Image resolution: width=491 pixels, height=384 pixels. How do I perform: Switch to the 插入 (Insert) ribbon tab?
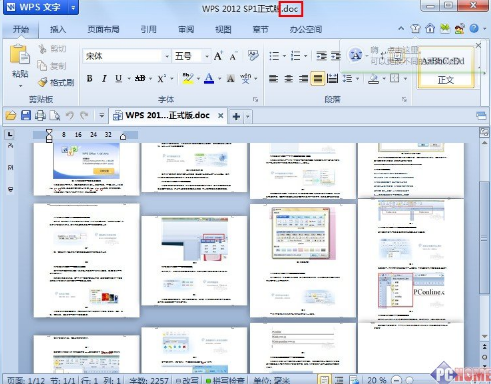(58, 29)
